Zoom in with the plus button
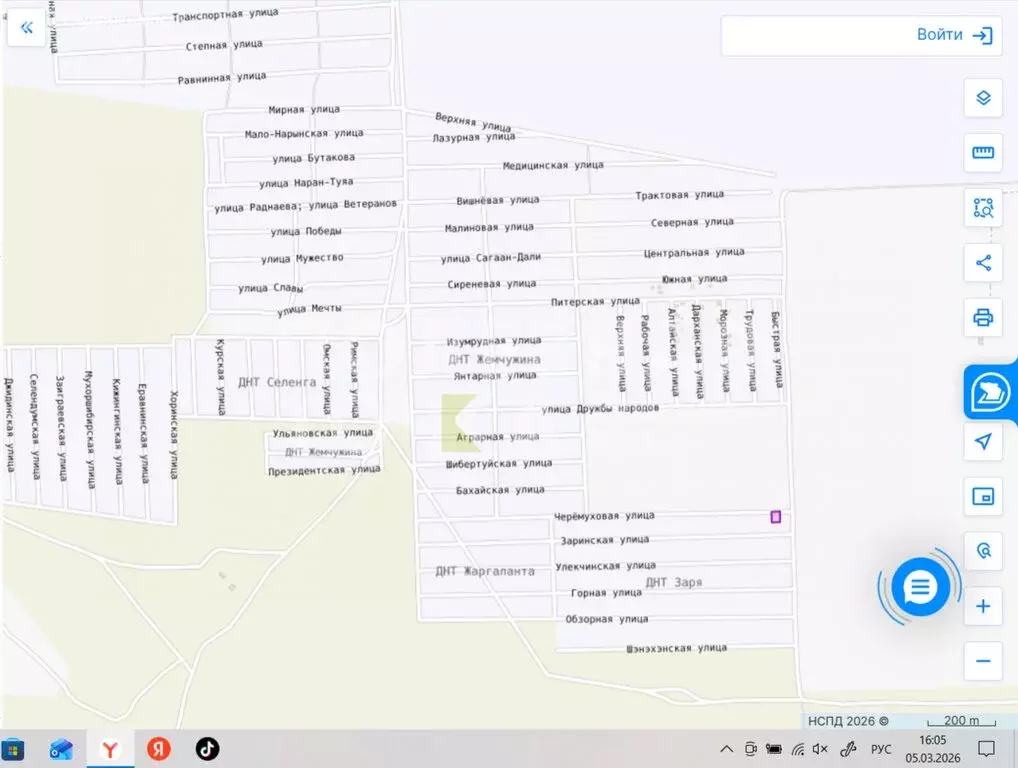 tap(983, 606)
